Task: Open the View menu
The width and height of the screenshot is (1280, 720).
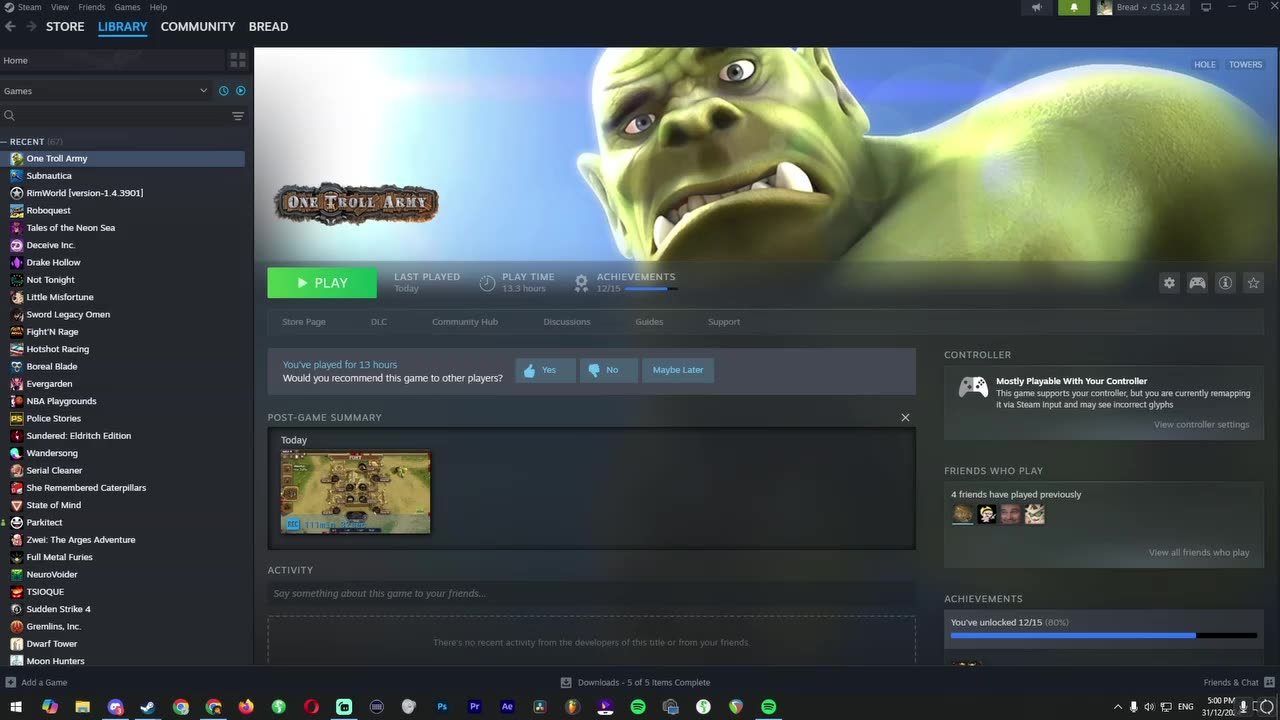Action: point(60,7)
